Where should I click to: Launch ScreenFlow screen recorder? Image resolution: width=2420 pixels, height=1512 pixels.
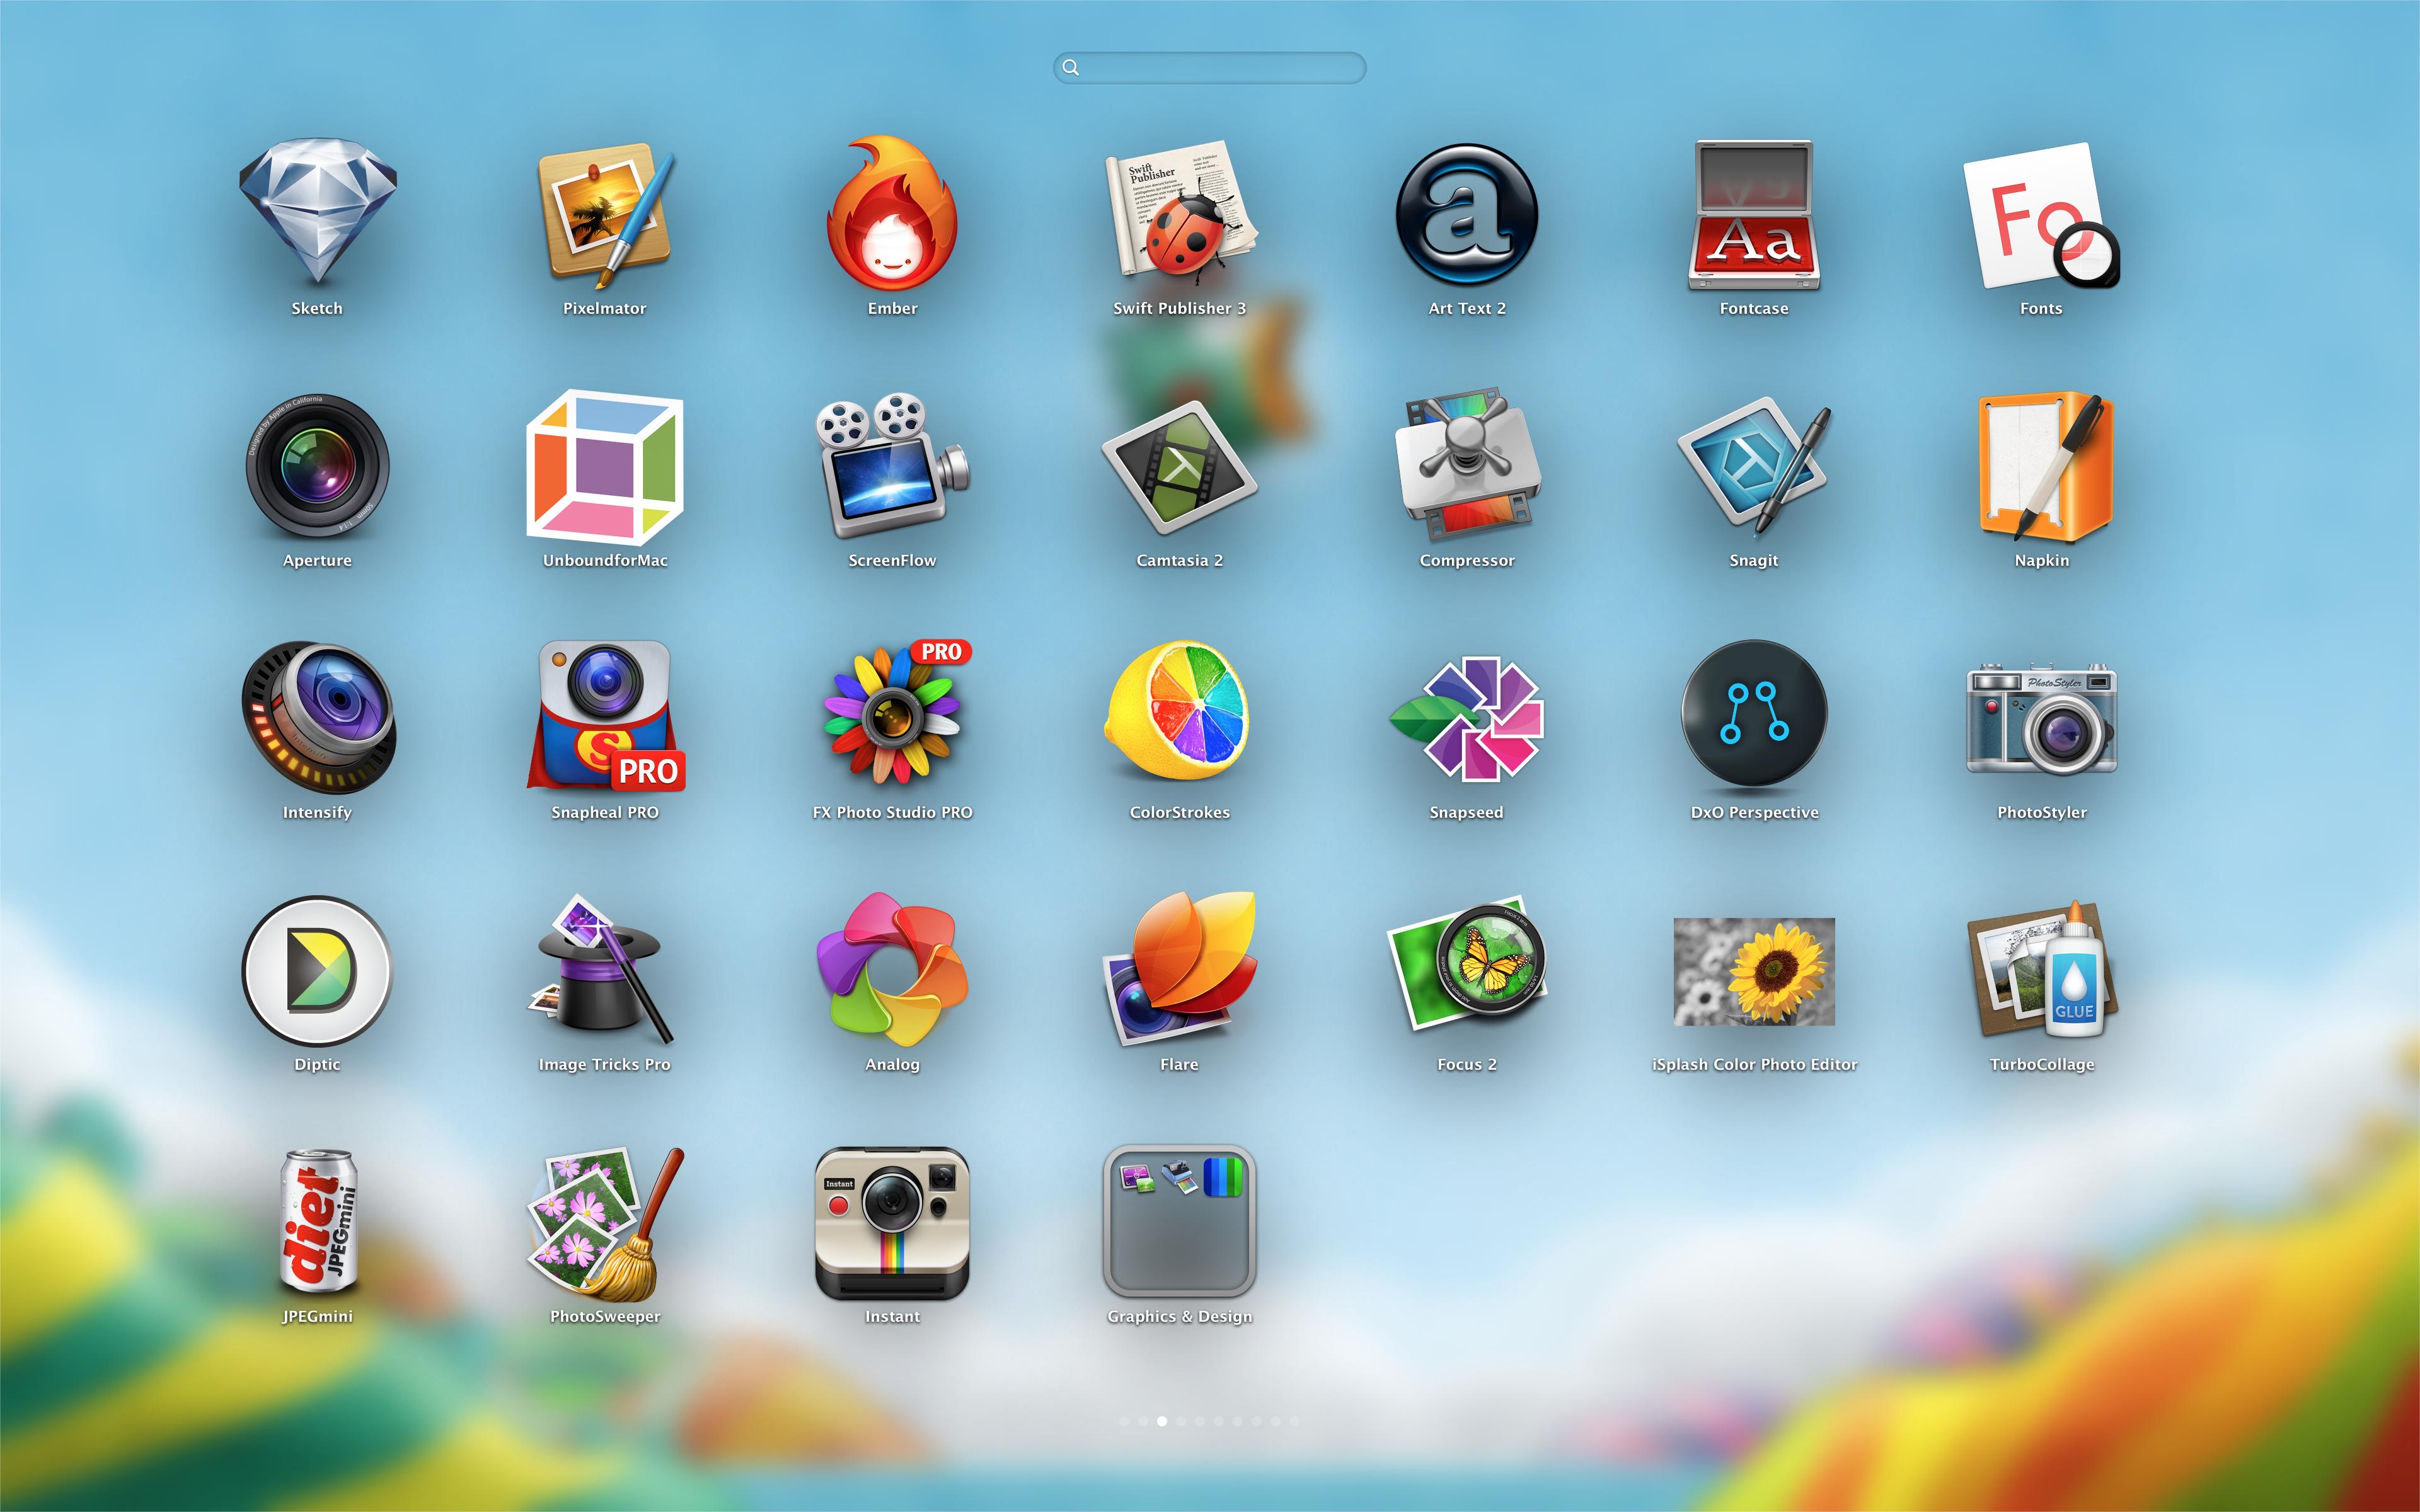tap(892, 466)
